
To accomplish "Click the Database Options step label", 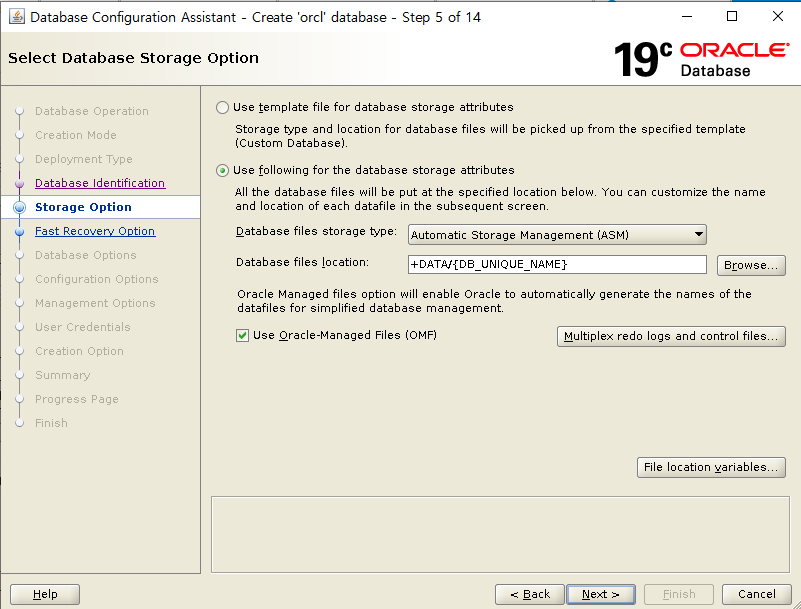I will [x=86, y=255].
